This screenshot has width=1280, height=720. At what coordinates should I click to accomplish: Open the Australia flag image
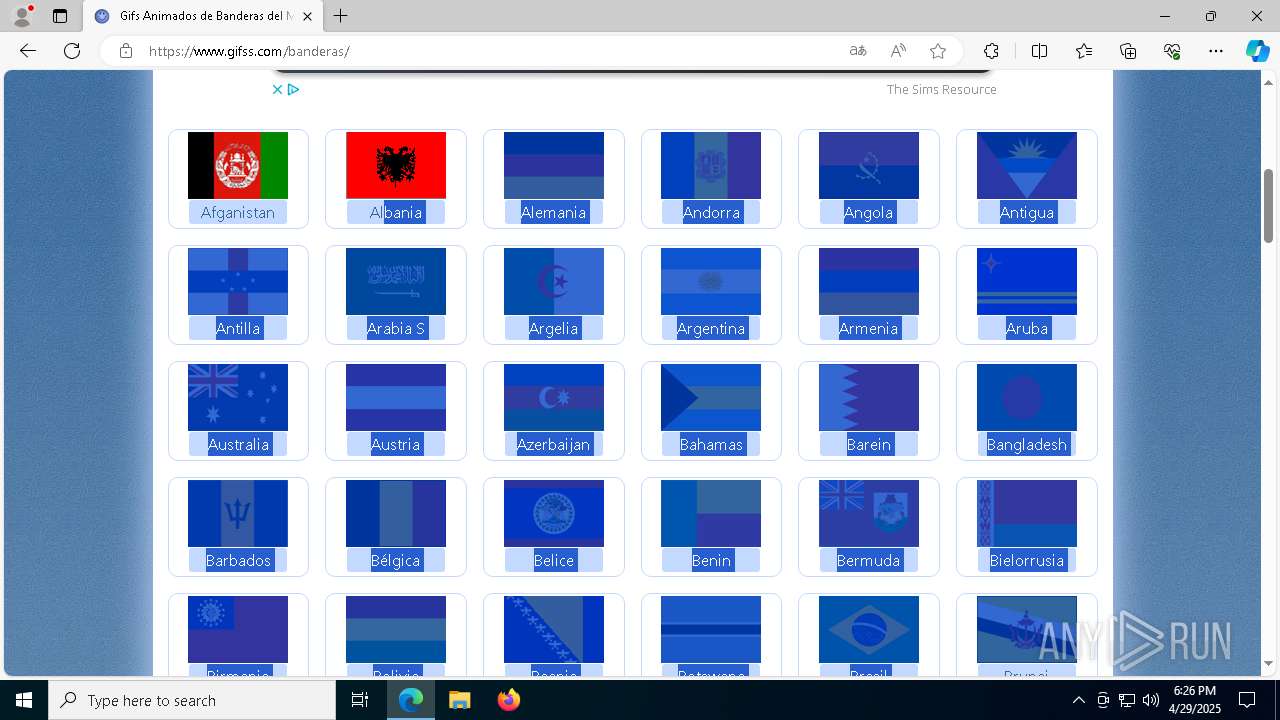[238, 398]
